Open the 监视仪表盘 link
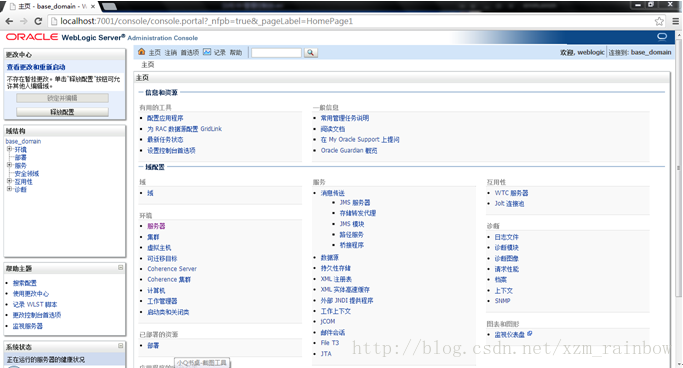The image size is (683, 368). tap(509, 334)
